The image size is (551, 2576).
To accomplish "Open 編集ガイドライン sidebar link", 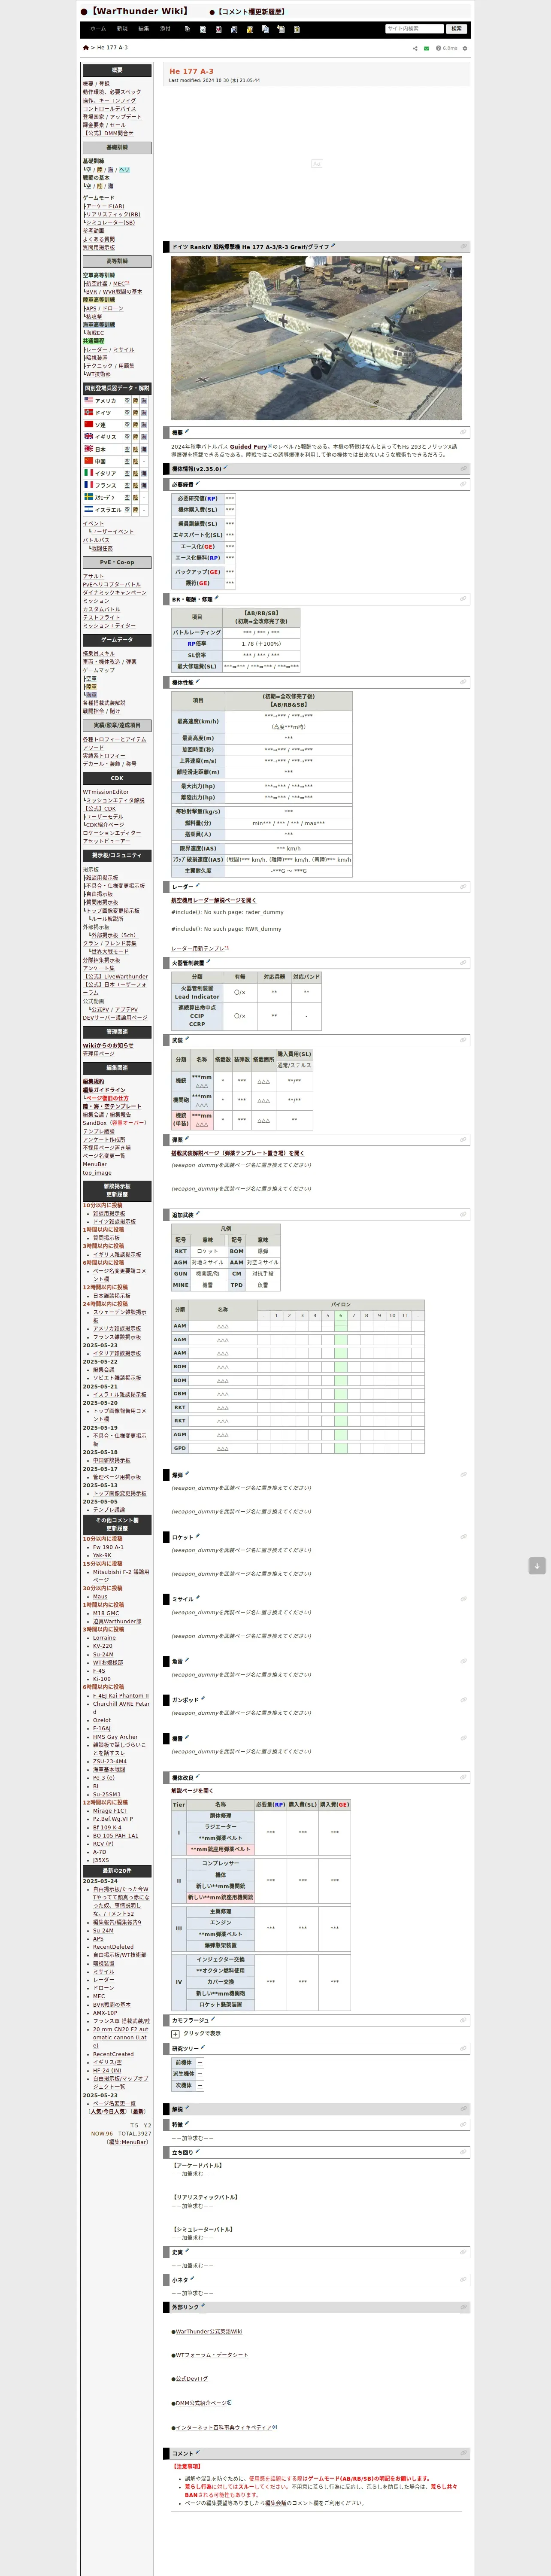I will pyautogui.click(x=104, y=1090).
